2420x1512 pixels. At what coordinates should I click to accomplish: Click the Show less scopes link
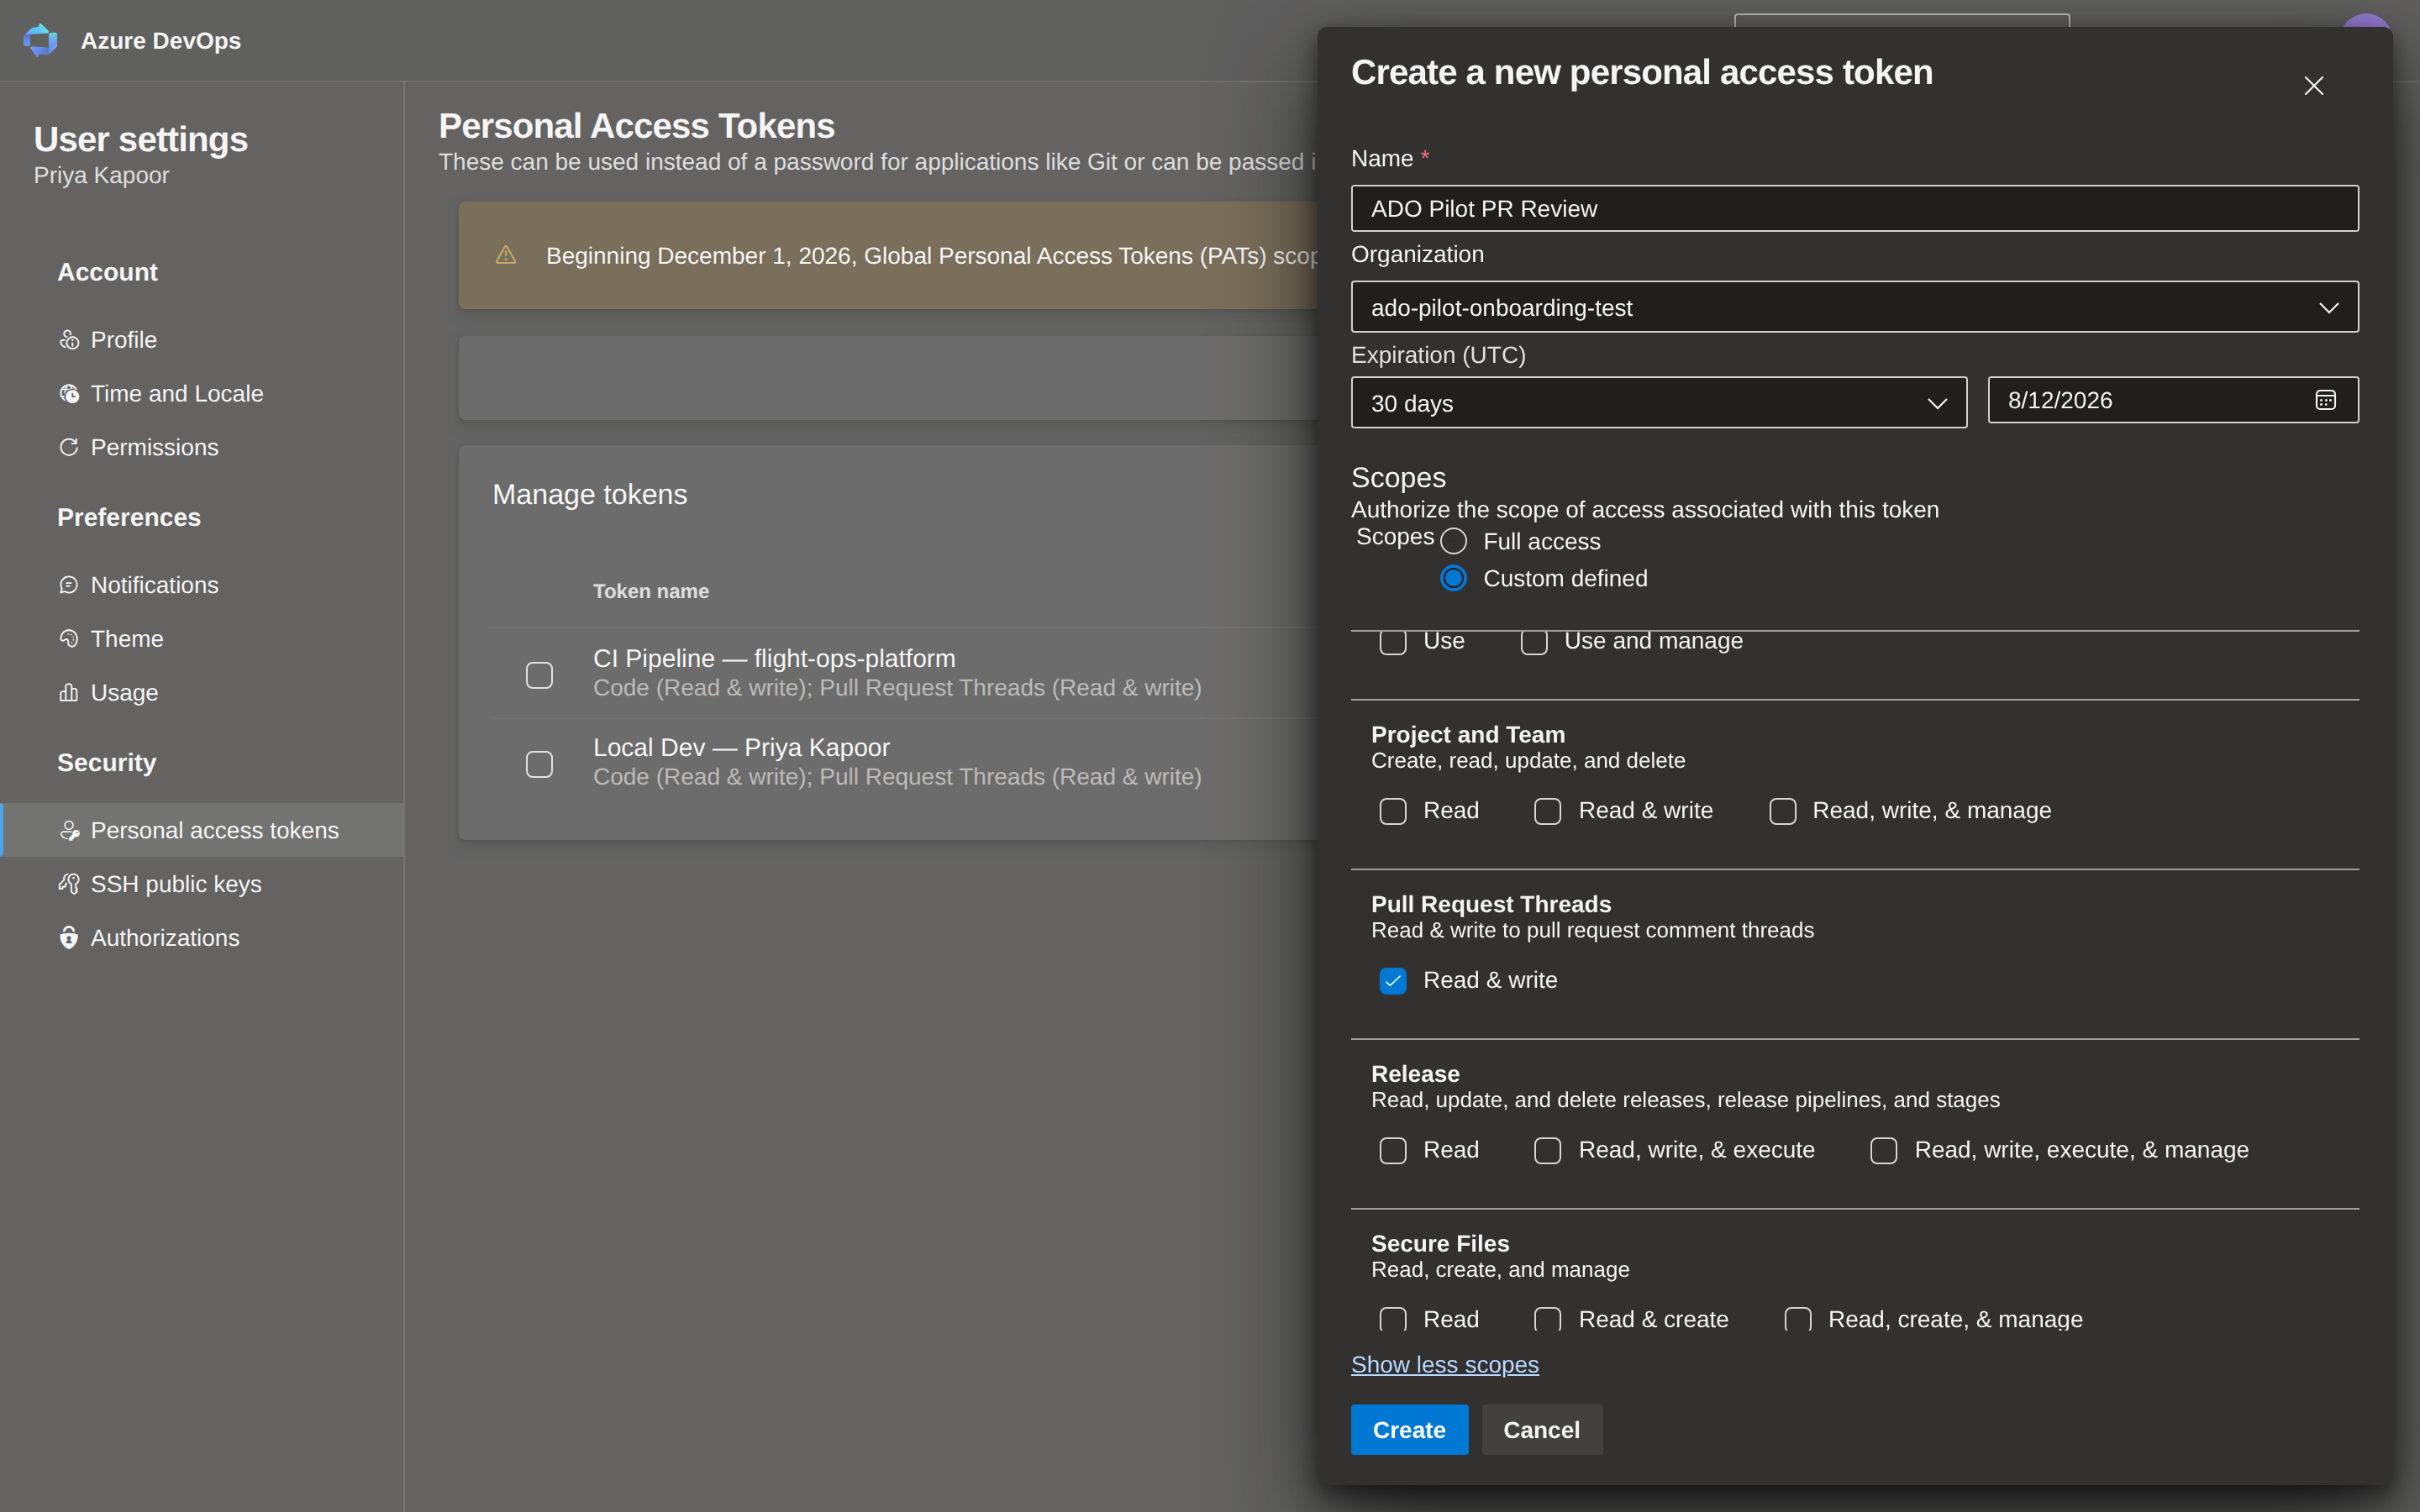pos(1444,1365)
